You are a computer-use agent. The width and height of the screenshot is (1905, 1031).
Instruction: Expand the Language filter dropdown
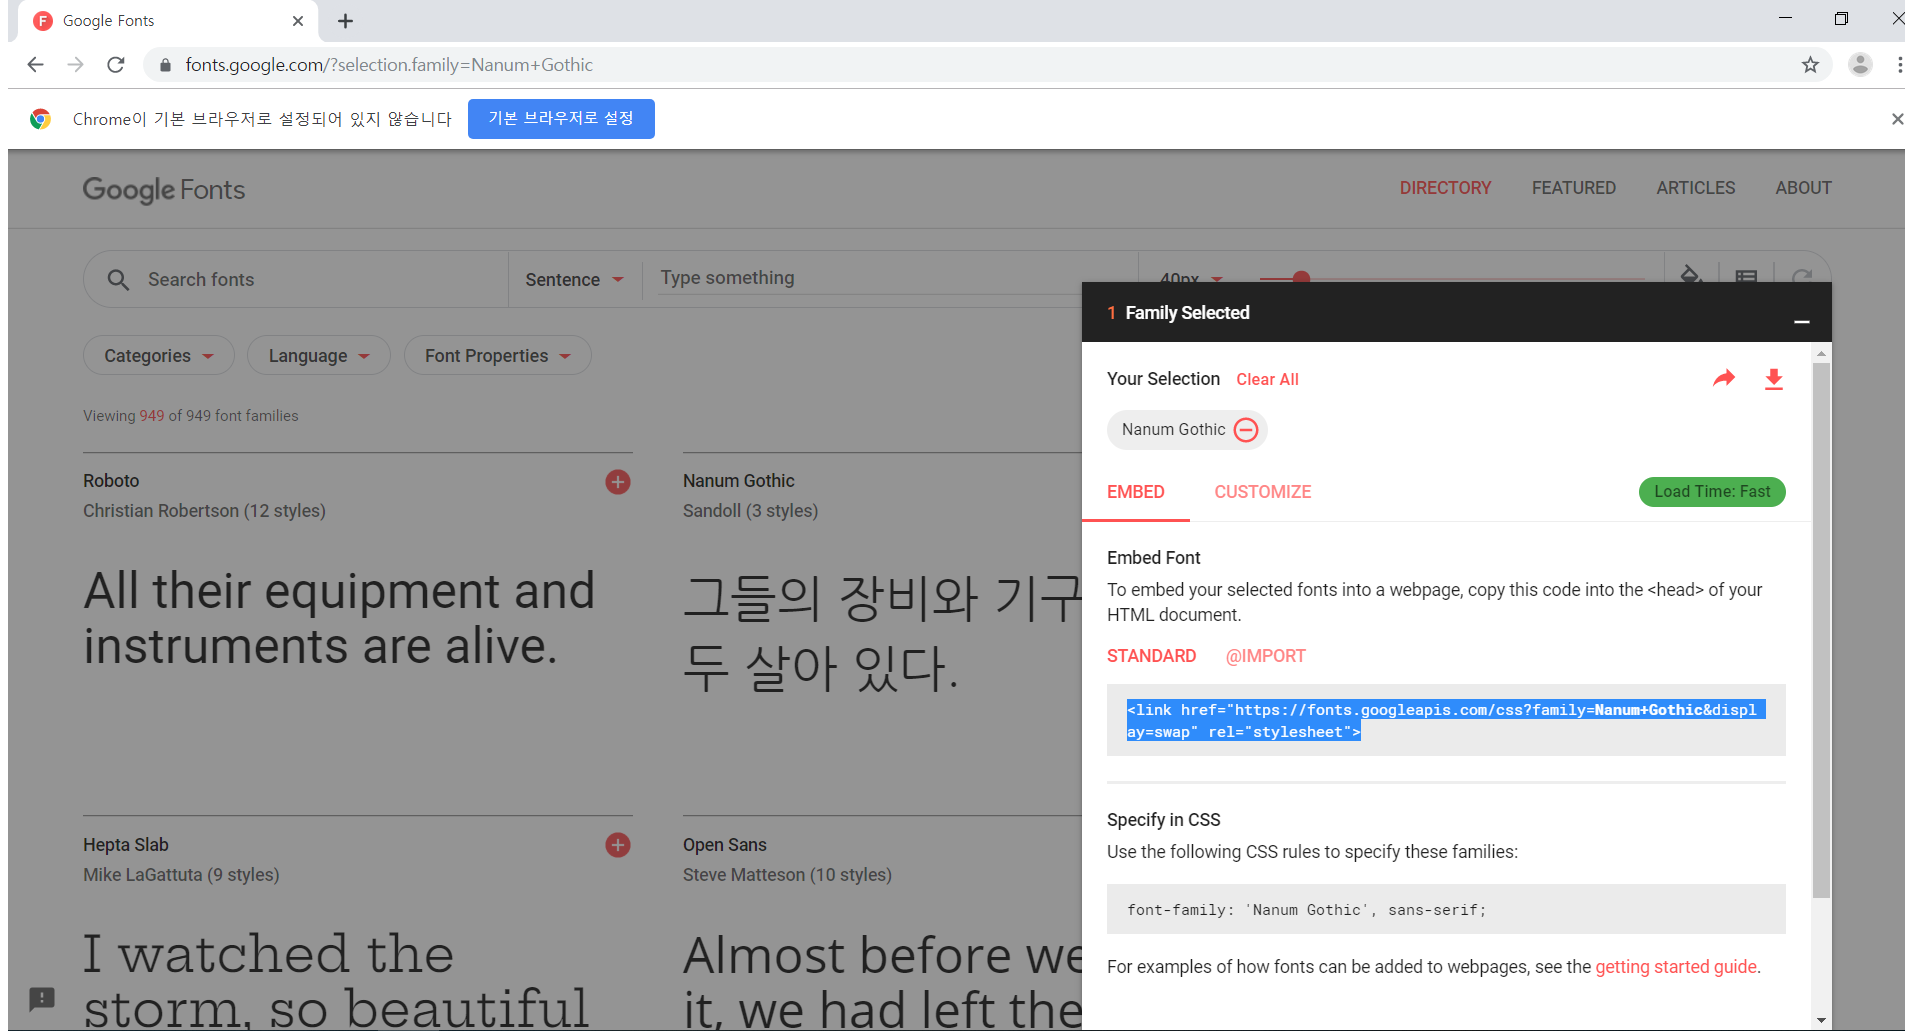coord(319,356)
